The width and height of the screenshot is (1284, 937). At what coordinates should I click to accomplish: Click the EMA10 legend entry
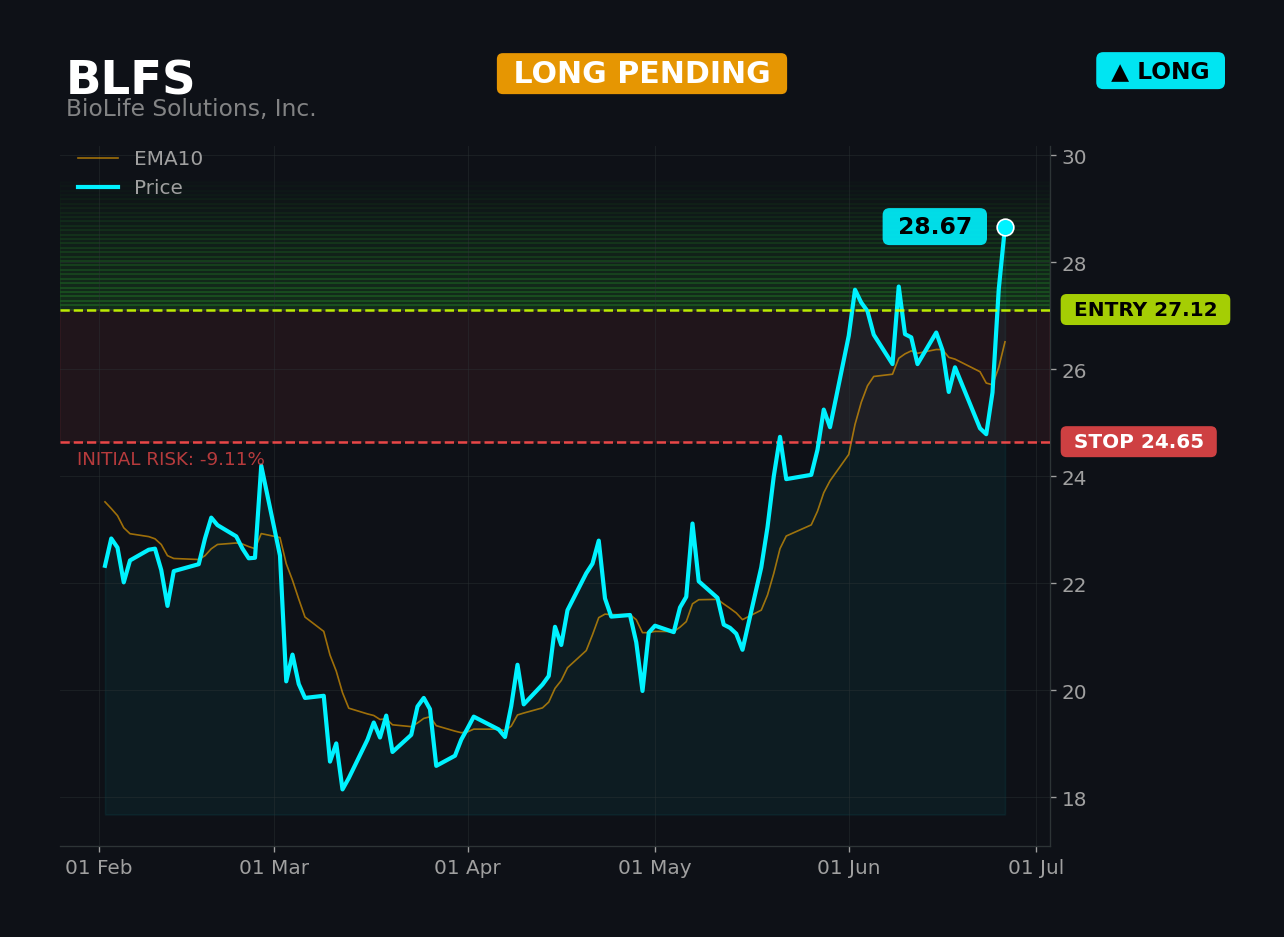pyautogui.click(x=140, y=159)
